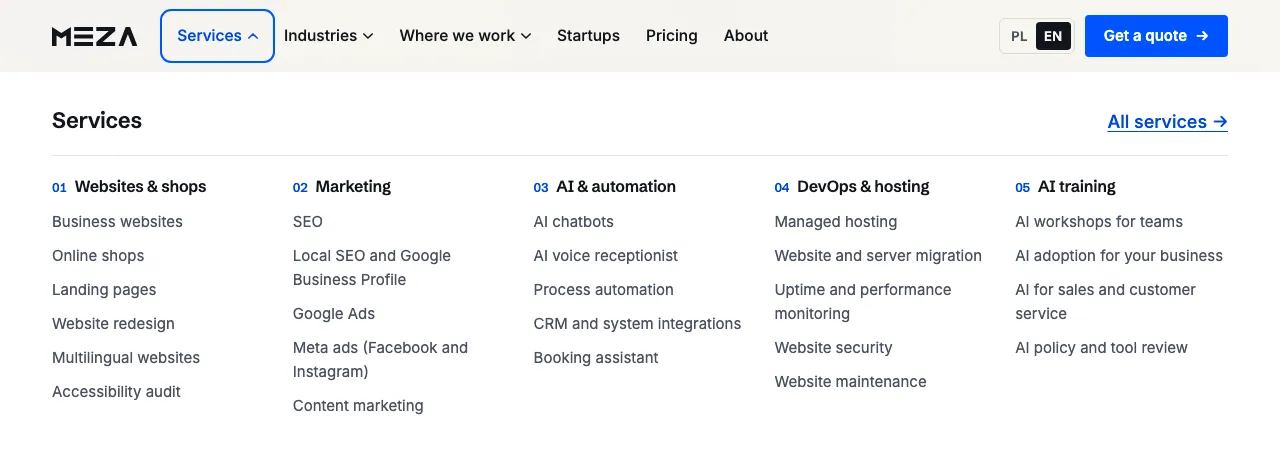
Task: Go to AI policy and tool review
Action: pos(1101,348)
